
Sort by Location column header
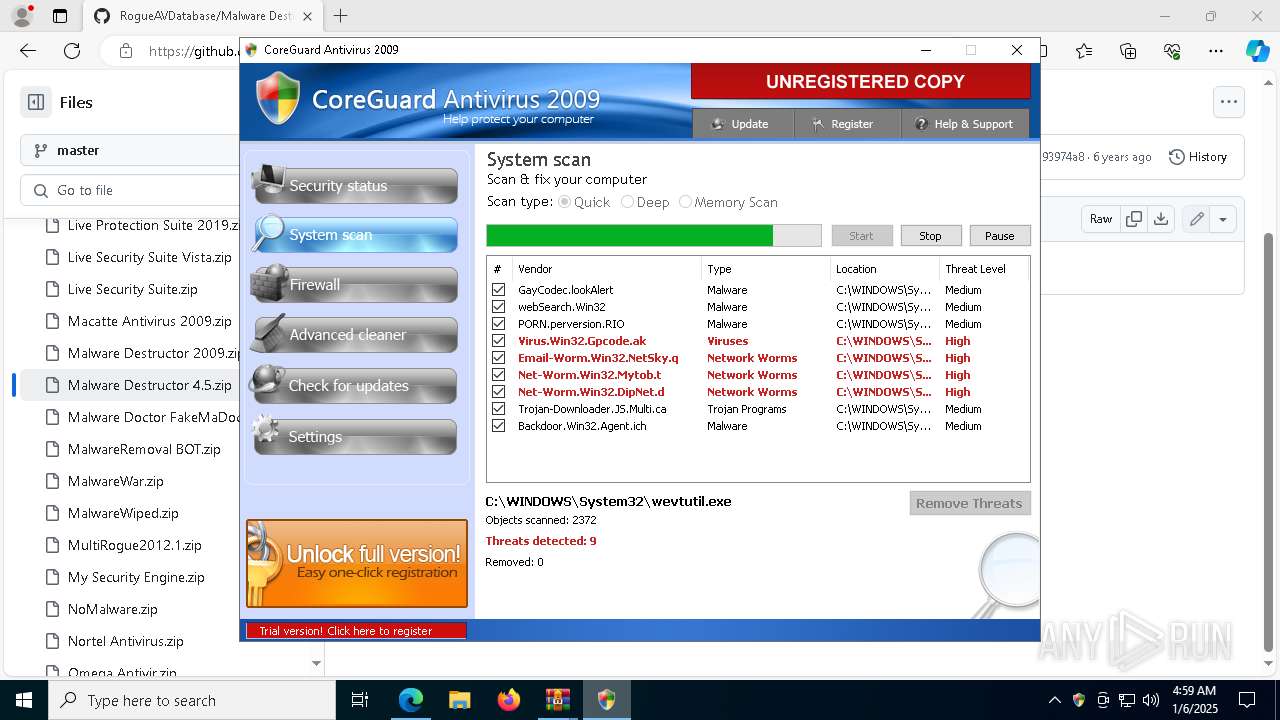[x=885, y=269]
